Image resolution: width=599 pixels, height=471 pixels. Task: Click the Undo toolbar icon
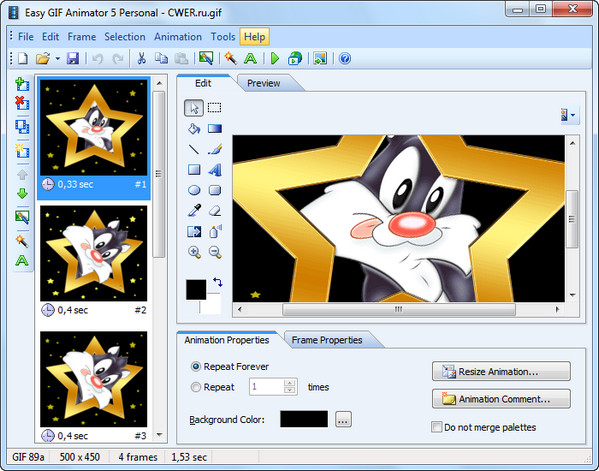click(98, 58)
